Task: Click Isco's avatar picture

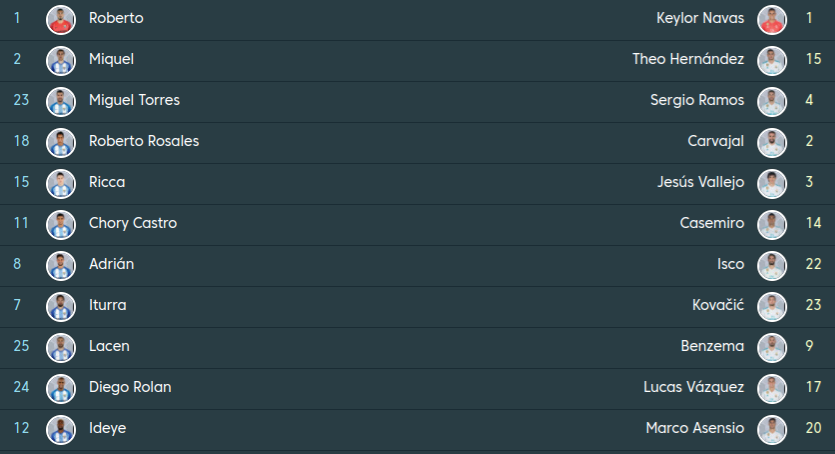Action: coord(771,265)
